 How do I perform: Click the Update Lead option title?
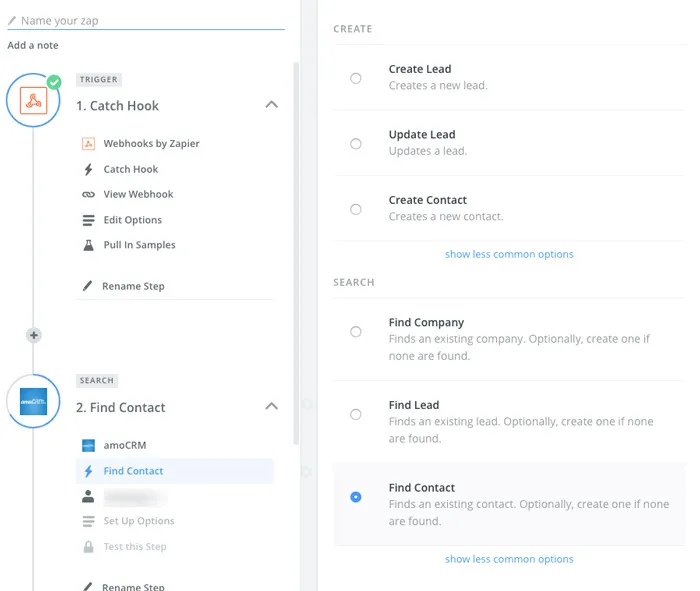[422, 135]
